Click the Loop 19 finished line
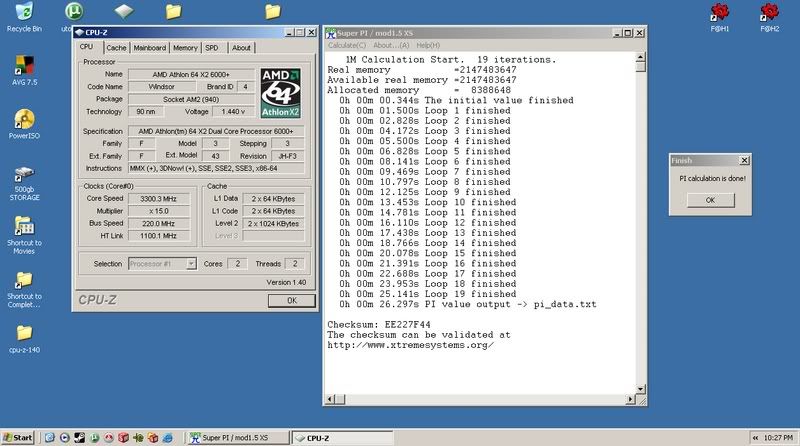 point(428,294)
